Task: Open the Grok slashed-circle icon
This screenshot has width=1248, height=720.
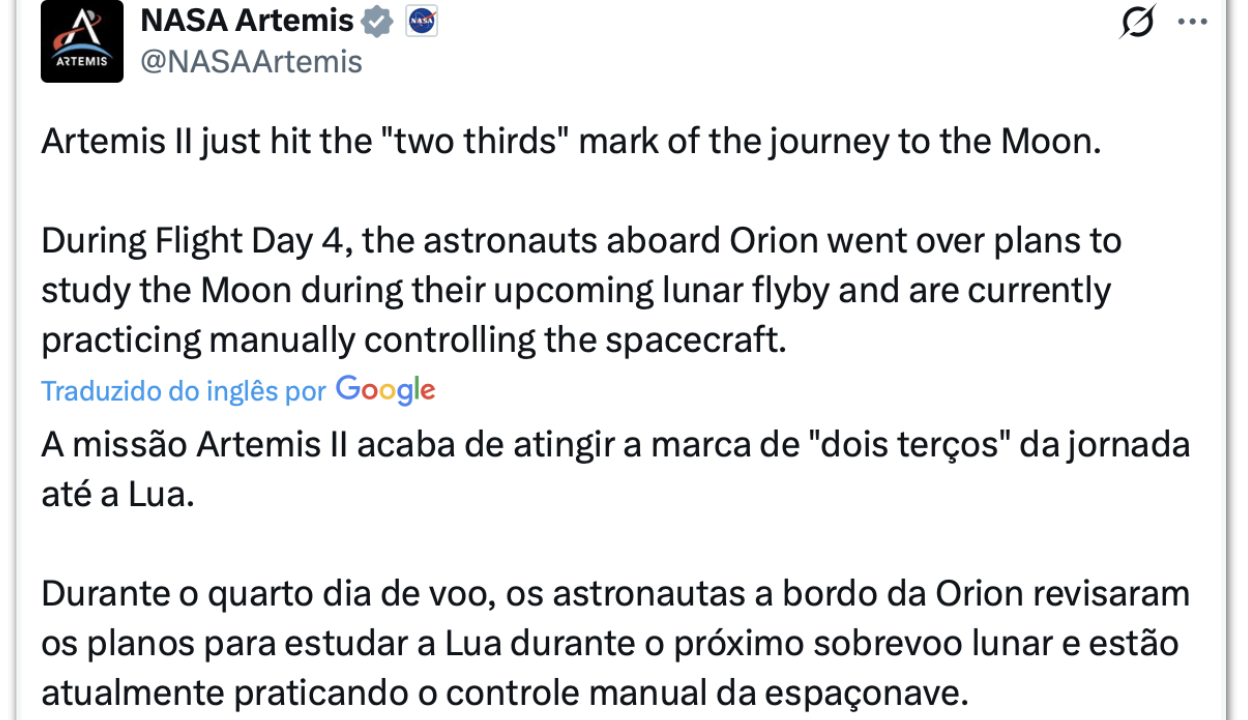Action: [1137, 21]
